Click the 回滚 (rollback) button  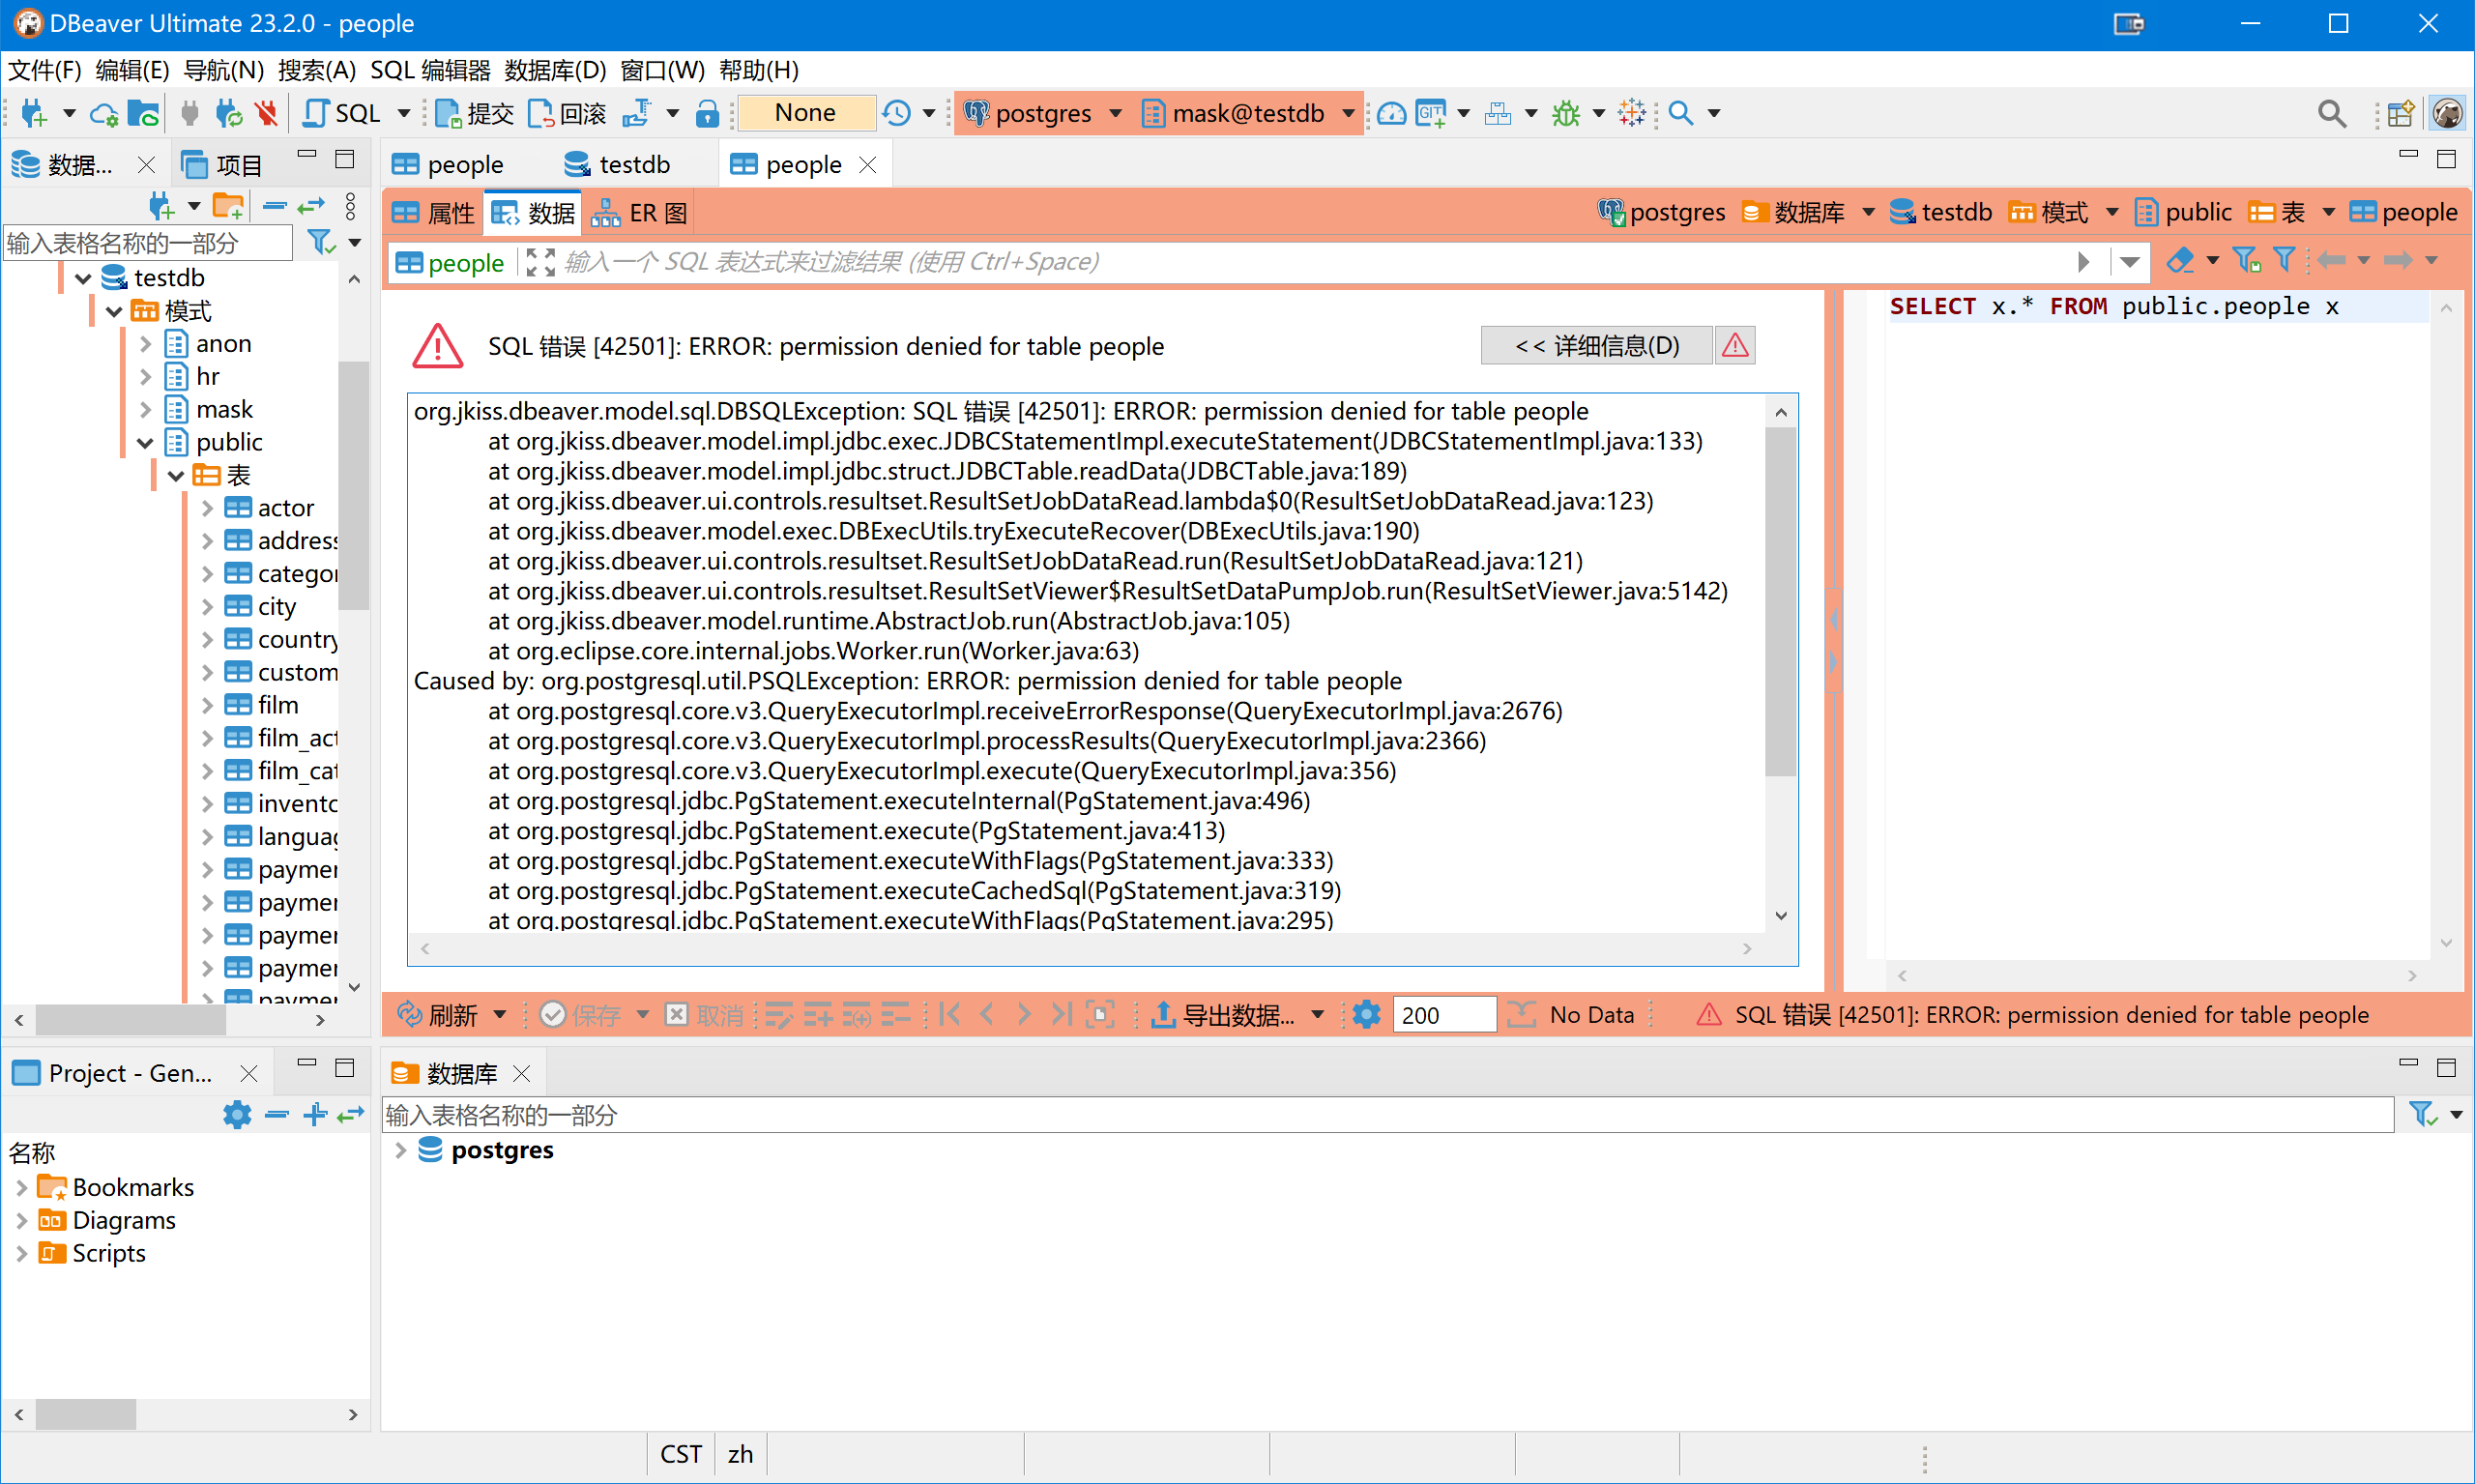568,113
